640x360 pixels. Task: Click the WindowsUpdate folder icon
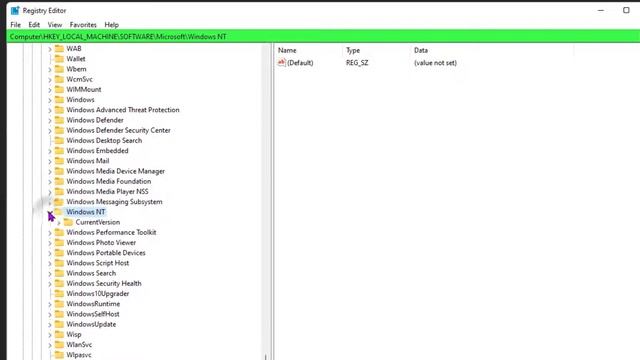[59, 324]
